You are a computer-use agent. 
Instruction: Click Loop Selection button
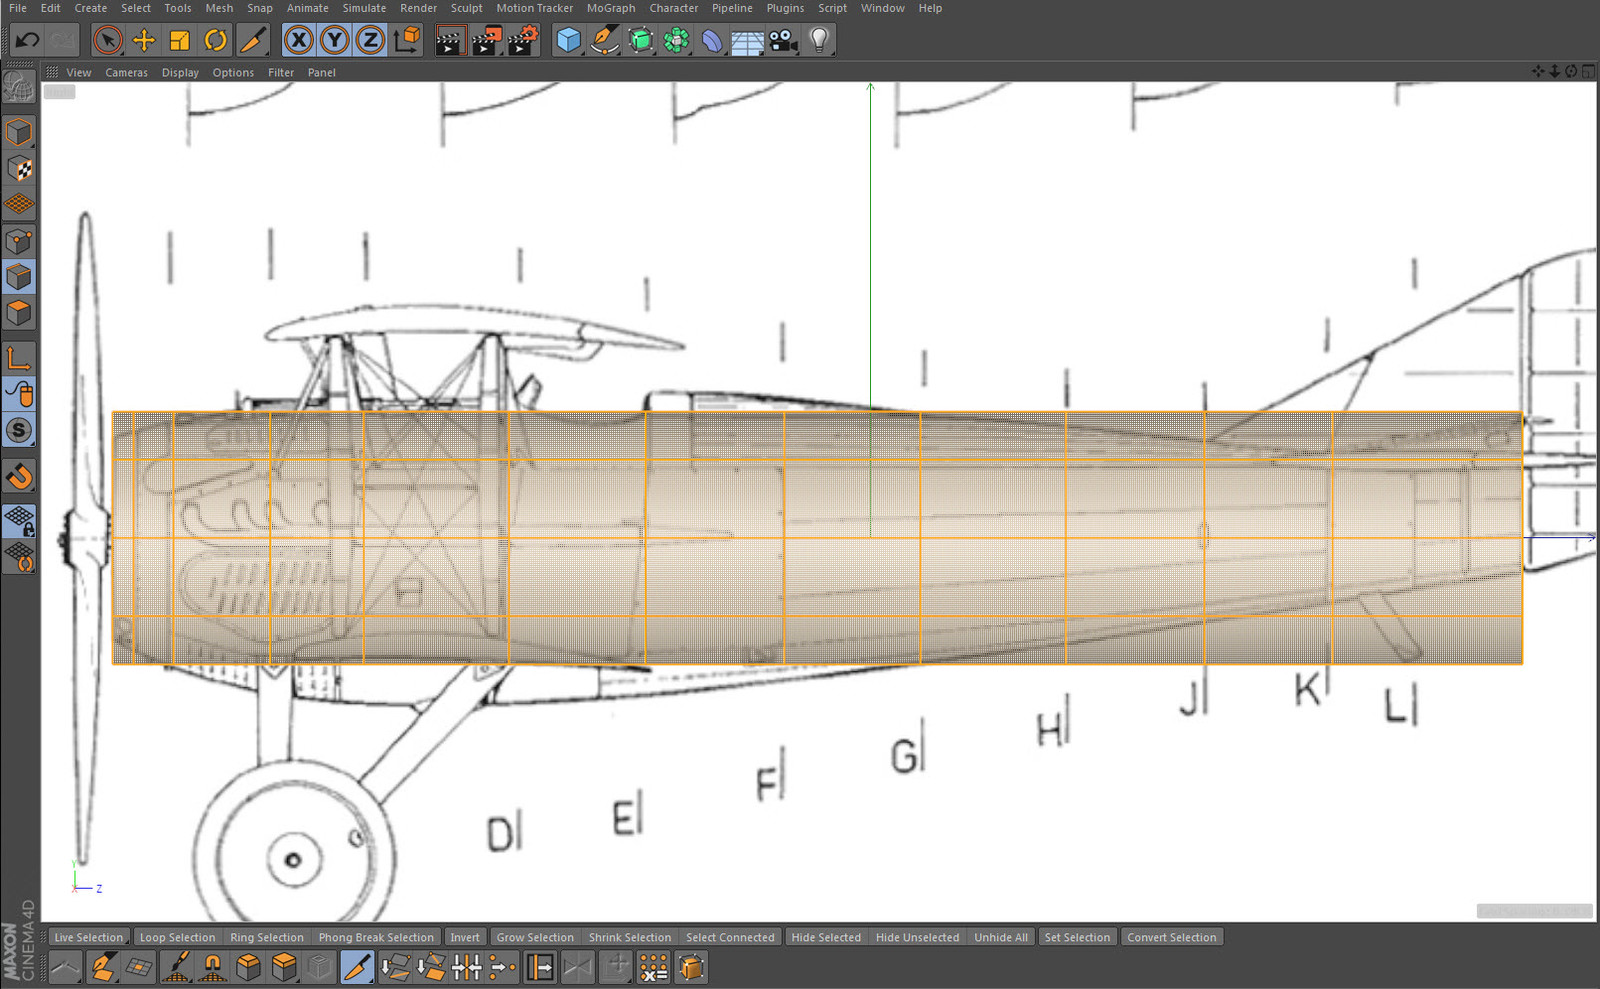pyautogui.click(x=177, y=937)
